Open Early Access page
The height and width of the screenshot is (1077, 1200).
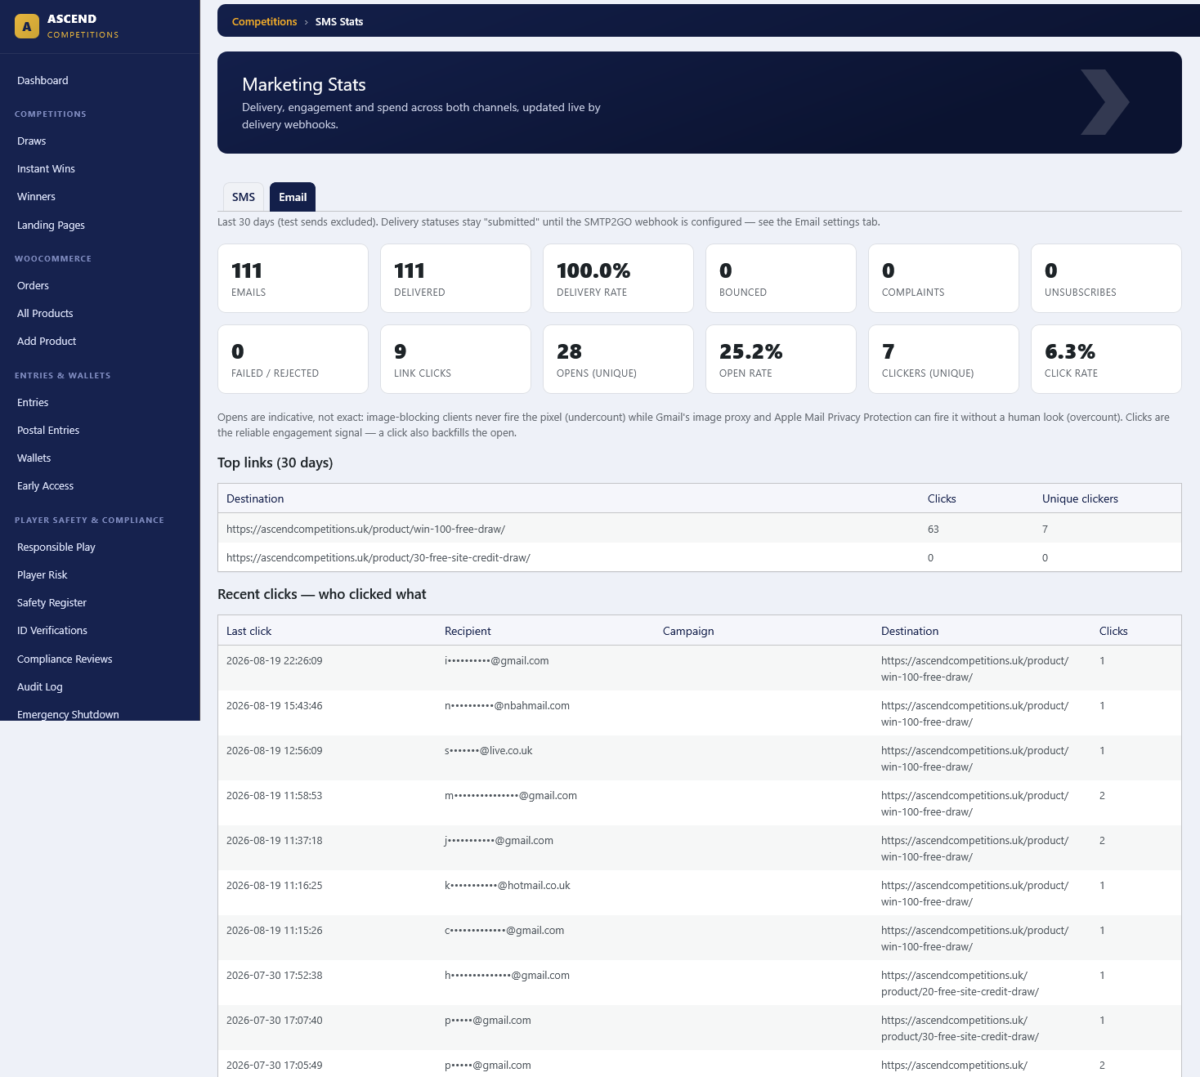[45, 487]
